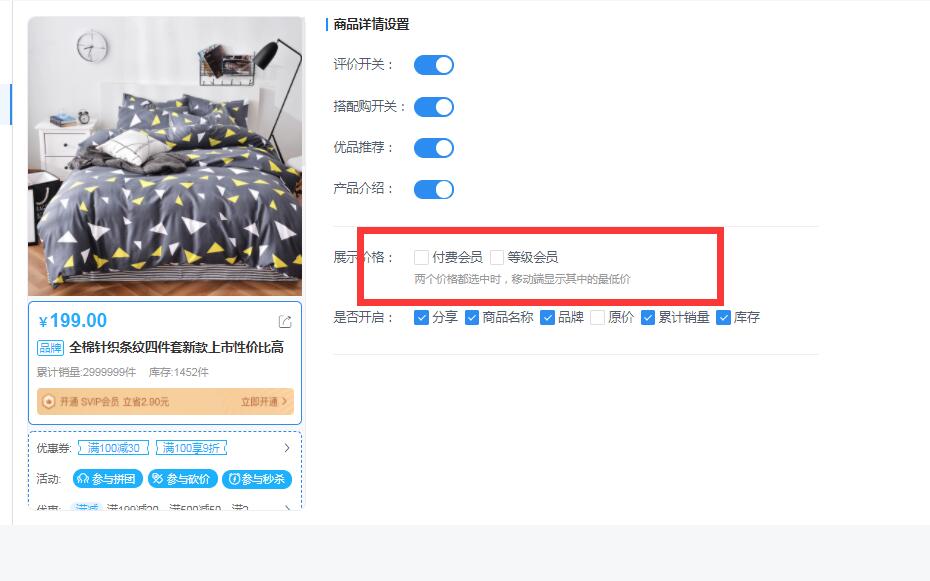Click the 参与秒杀 activity badge
The image size is (930, 581).
point(257,478)
